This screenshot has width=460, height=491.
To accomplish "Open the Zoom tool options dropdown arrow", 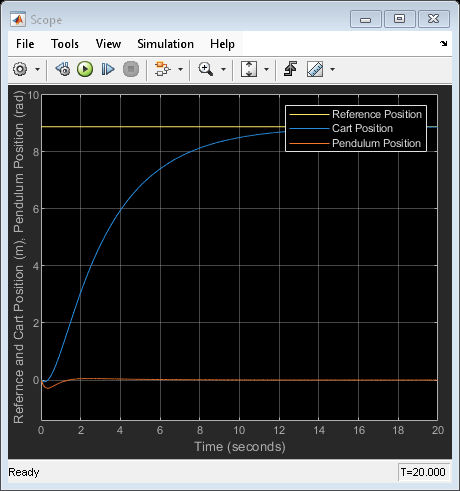I will (x=223, y=69).
